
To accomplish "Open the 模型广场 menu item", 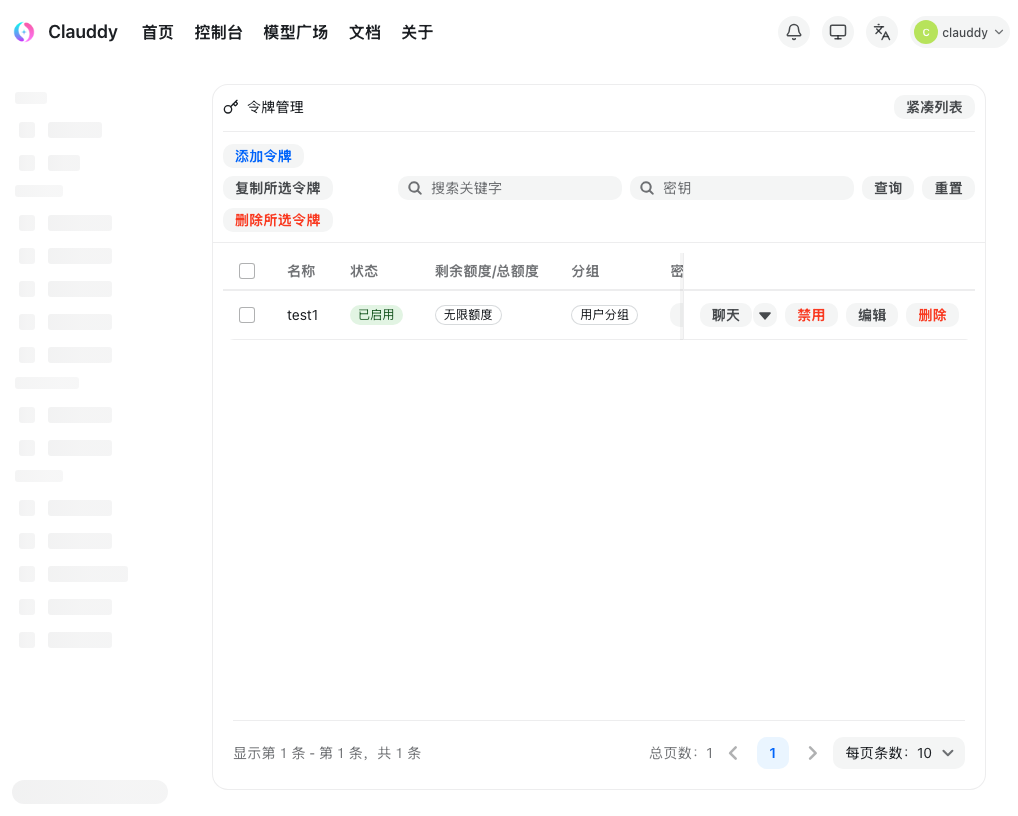I will 295,32.
